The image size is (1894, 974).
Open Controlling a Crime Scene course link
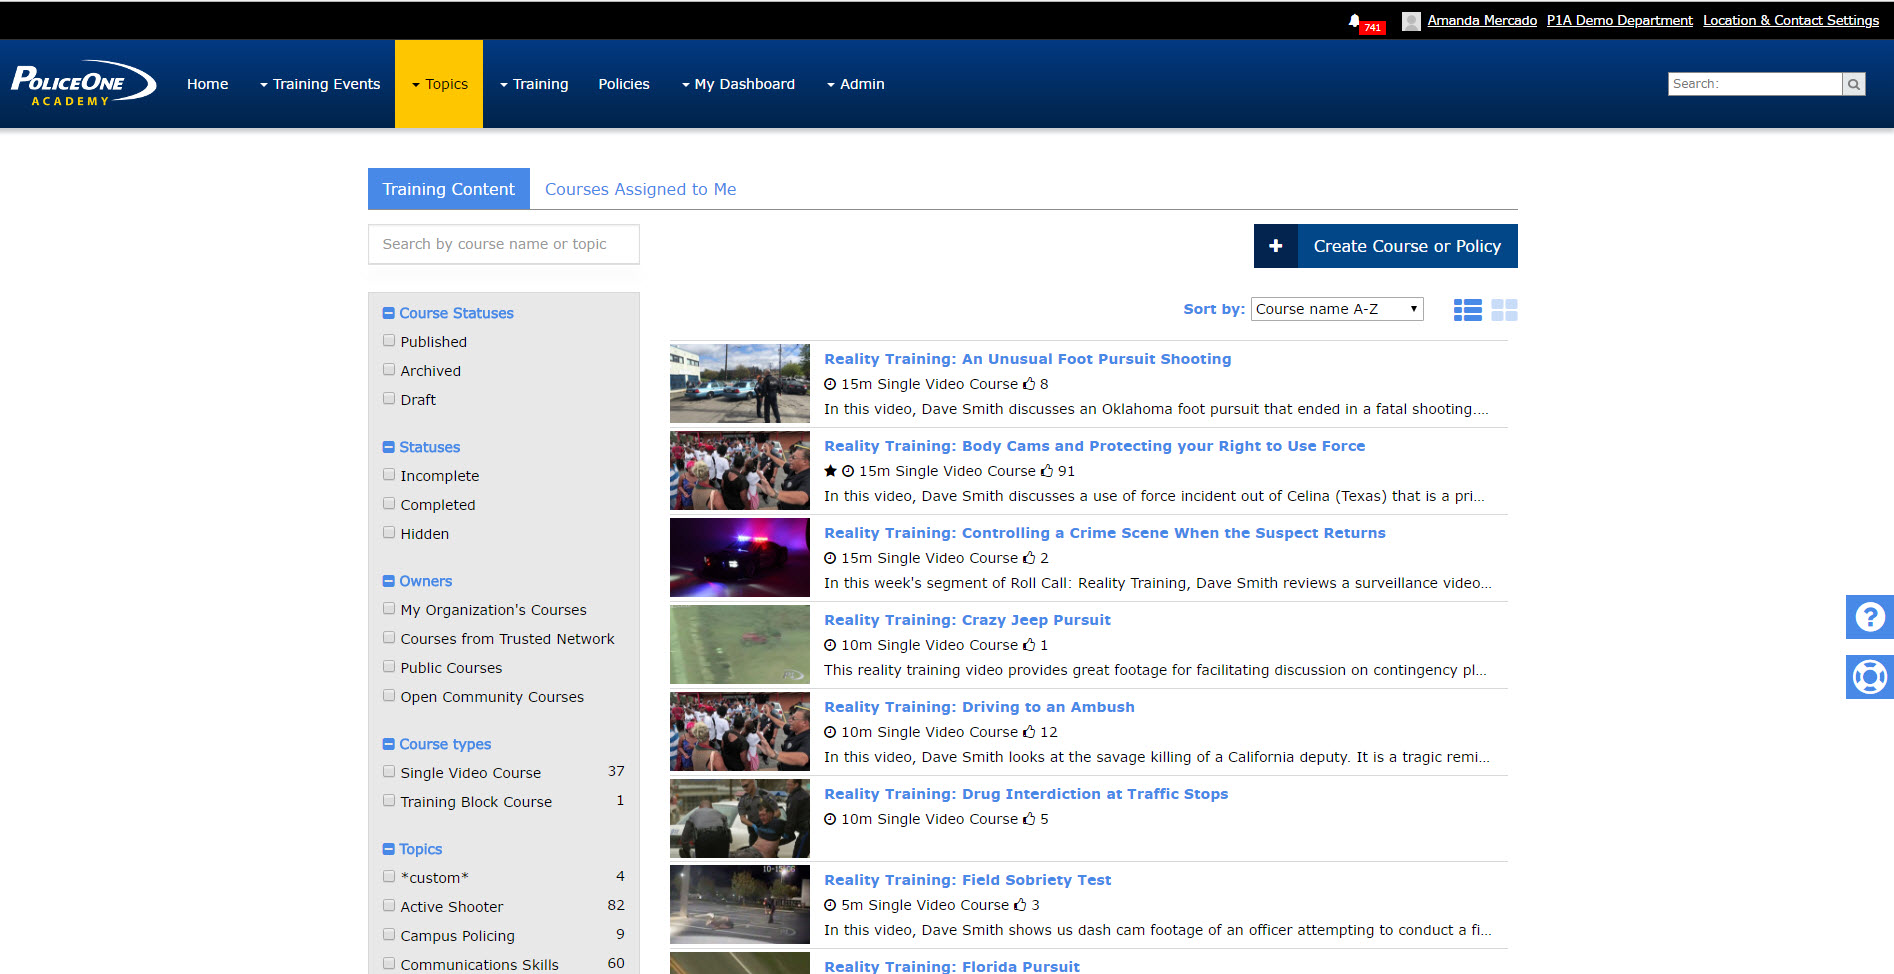pos(1104,533)
